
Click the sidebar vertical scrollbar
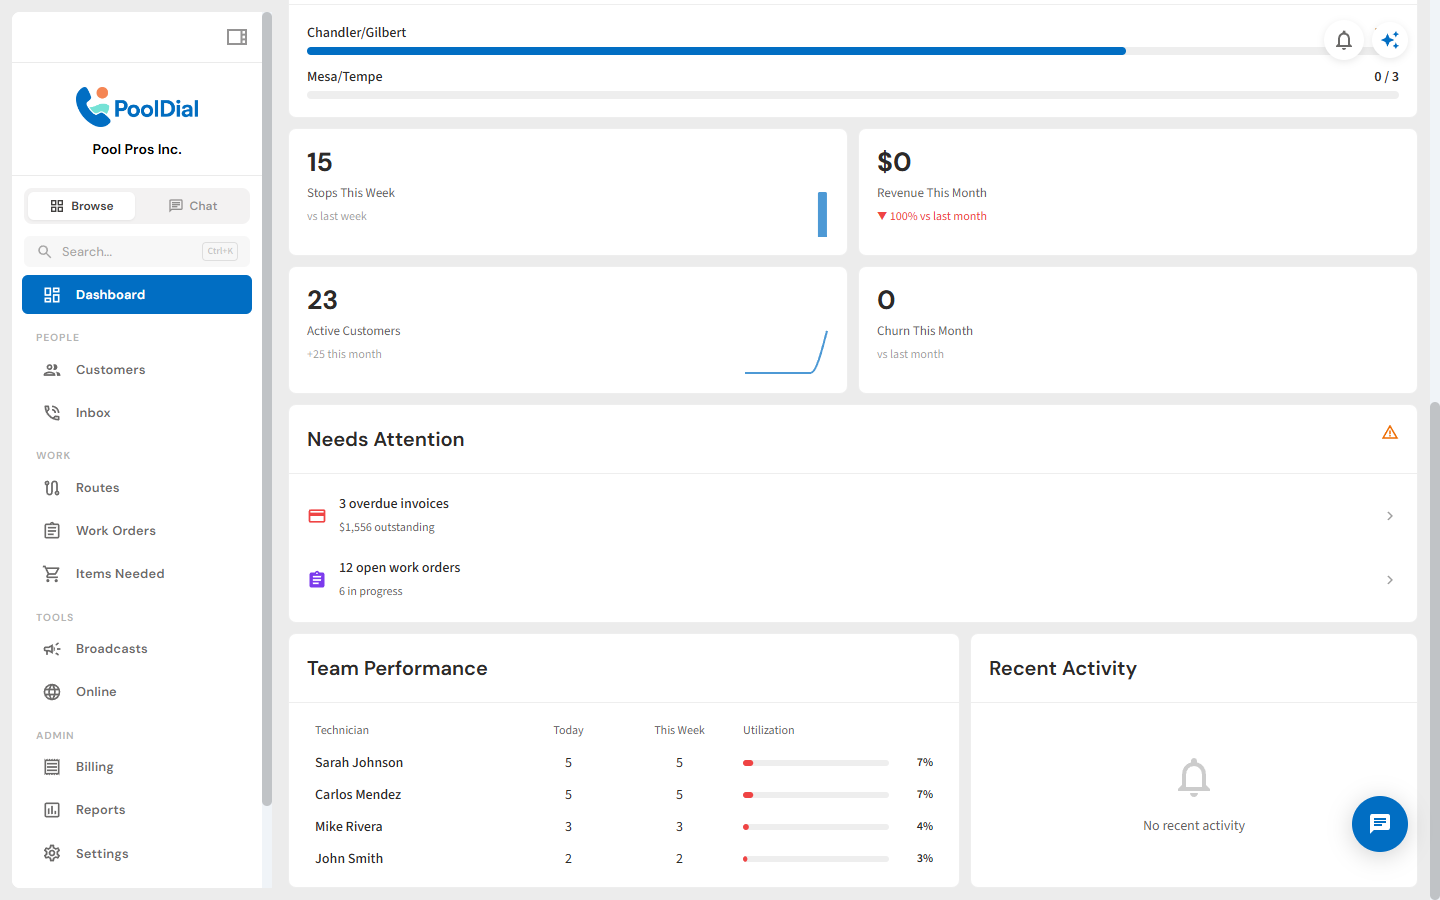click(x=267, y=408)
